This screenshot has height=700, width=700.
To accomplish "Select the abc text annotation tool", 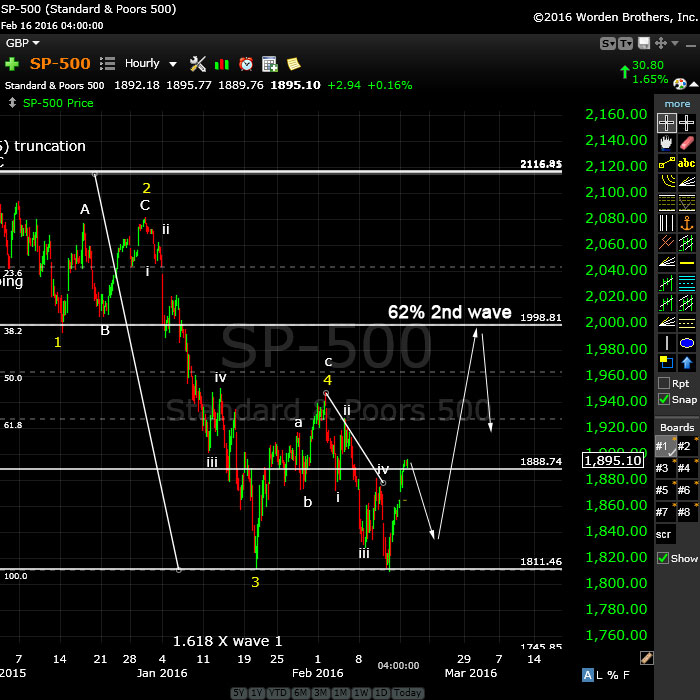I will [687, 163].
